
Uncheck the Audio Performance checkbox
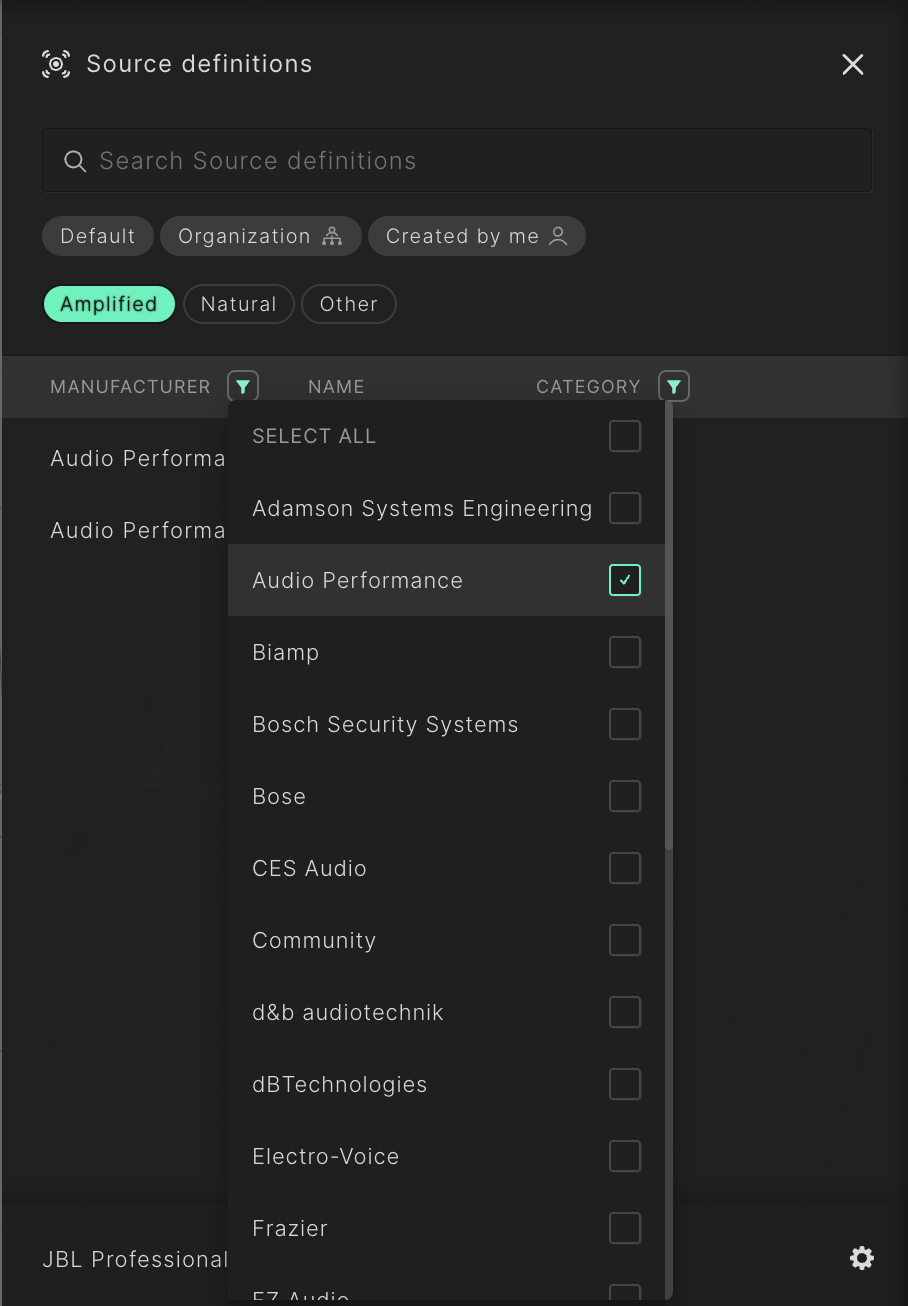625,580
